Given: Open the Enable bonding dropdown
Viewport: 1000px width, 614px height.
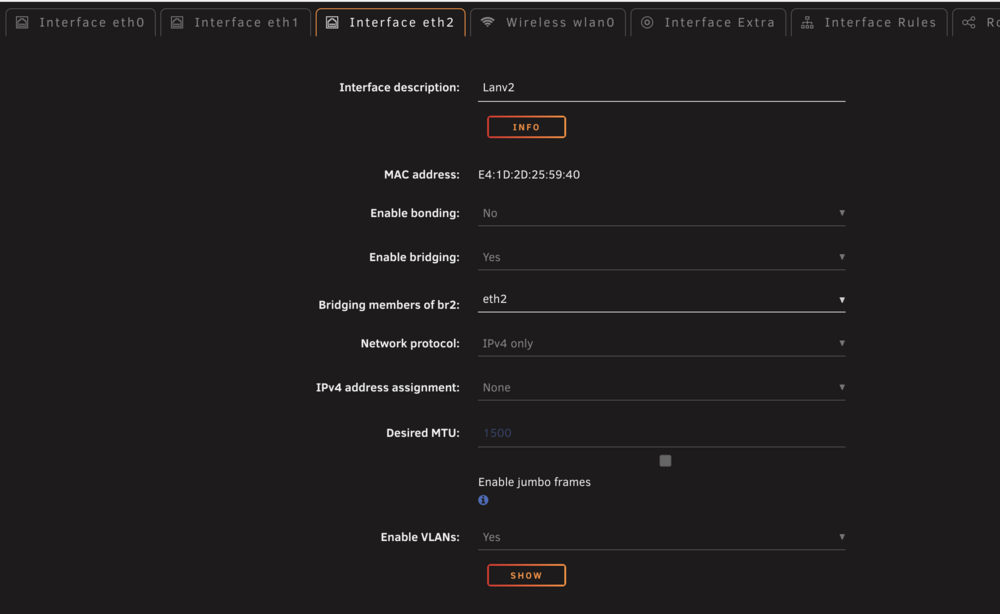Looking at the screenshot, I should (x=661, y=213).
